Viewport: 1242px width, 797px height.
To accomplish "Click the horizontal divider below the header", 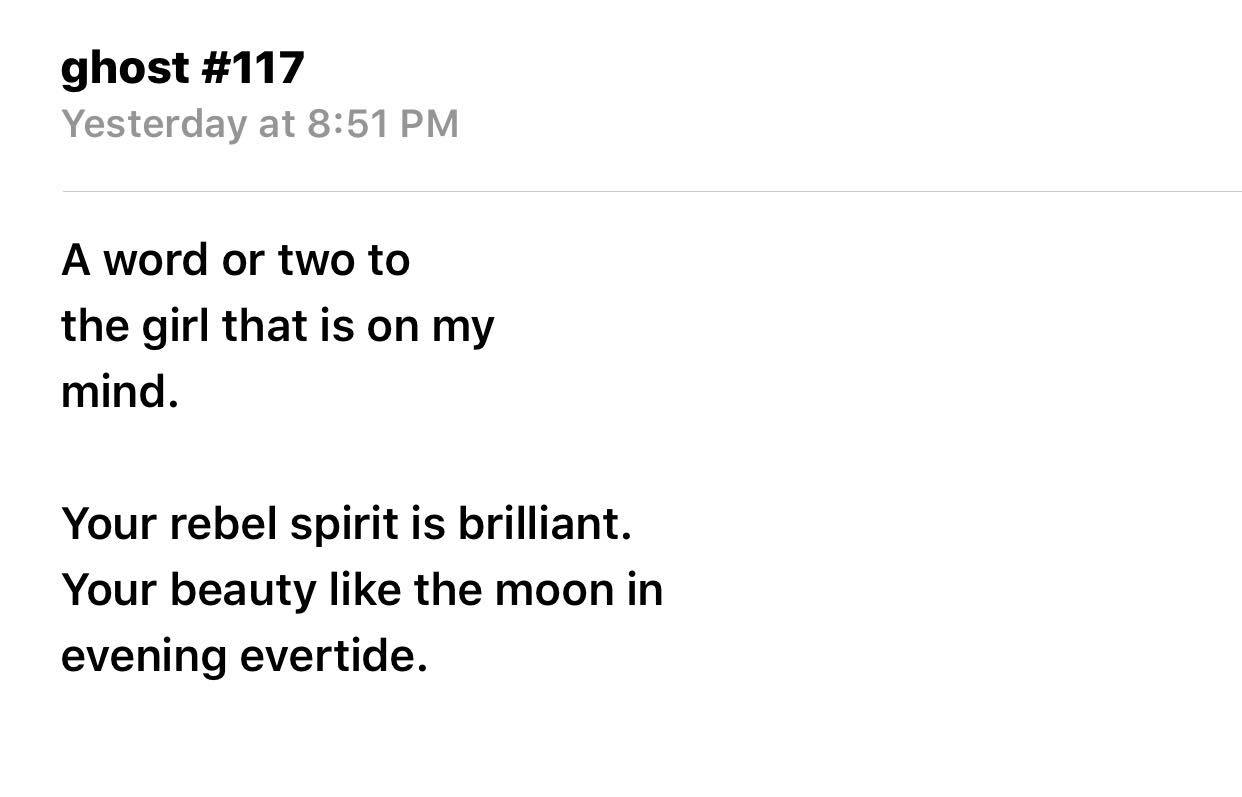I will (650, 191).
